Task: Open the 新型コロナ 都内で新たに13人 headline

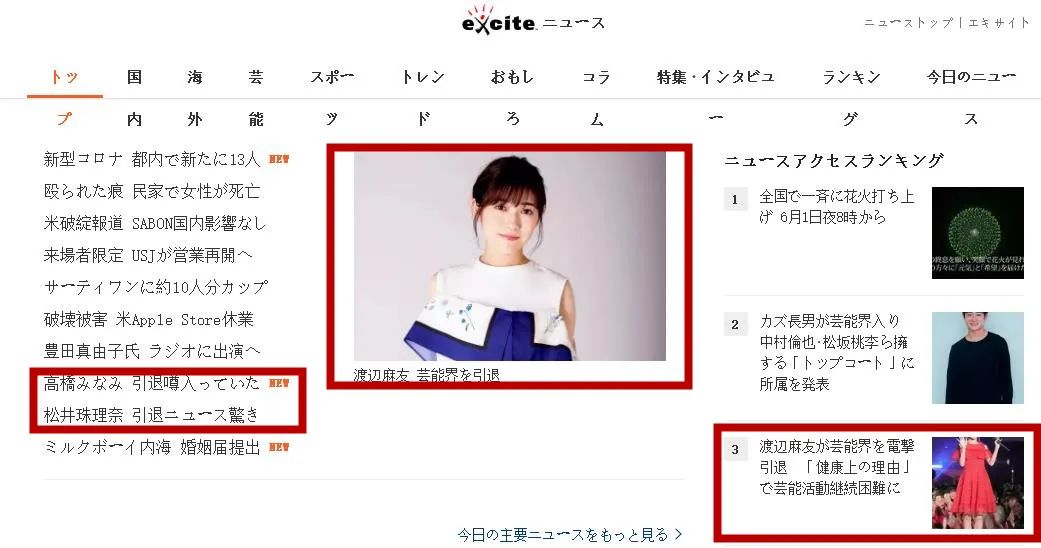Action: tap(151, 159)
